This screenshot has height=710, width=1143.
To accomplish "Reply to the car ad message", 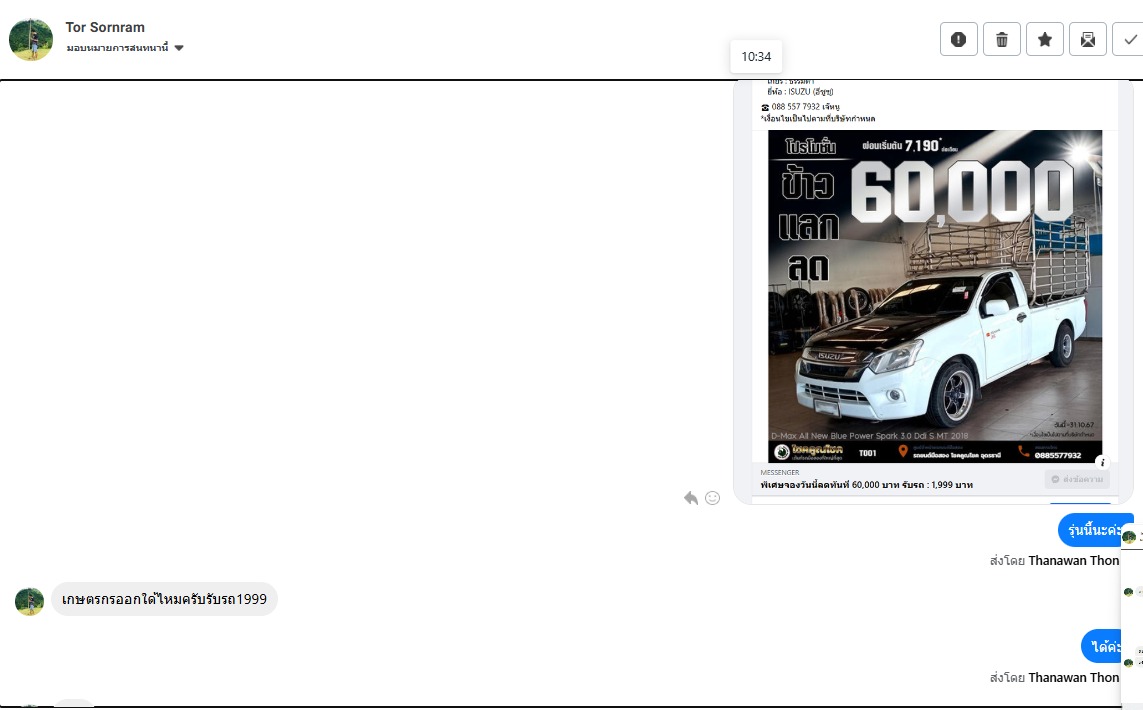I will coord(690,497).
